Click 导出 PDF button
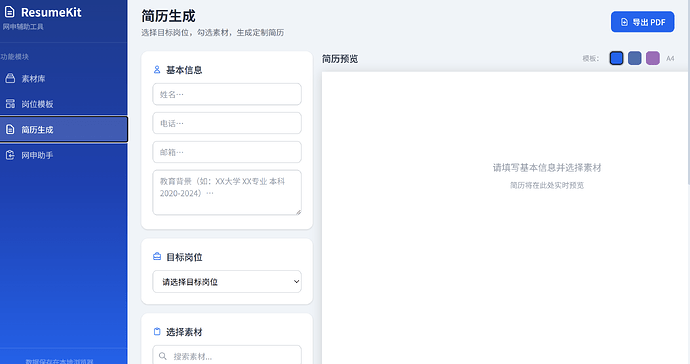 642,22
